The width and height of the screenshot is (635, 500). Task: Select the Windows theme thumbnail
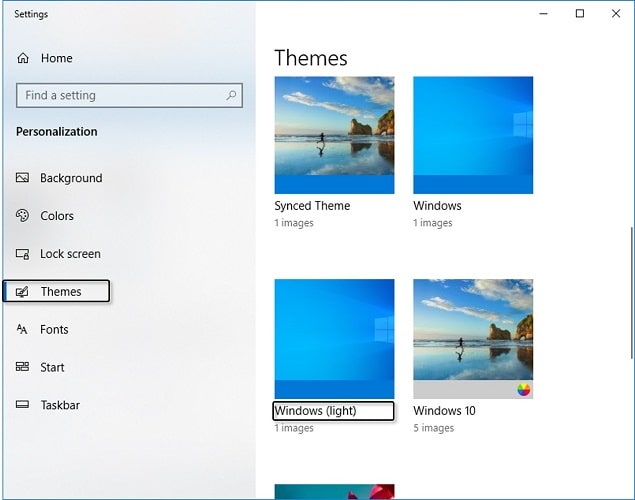pyautogui.click(x=473, y=135)
